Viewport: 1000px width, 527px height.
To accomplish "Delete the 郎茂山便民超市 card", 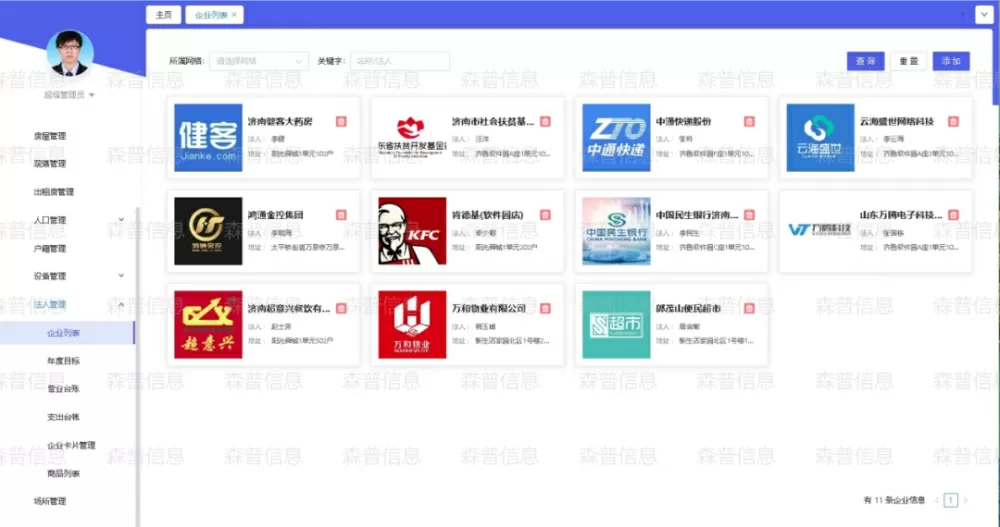I will [749, 308].
